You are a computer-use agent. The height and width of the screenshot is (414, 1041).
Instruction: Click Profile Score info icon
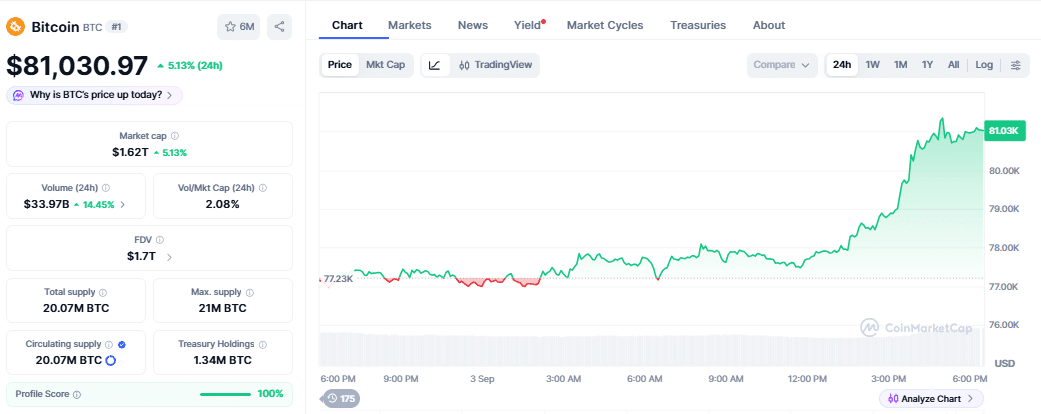[x=77, y=394]
